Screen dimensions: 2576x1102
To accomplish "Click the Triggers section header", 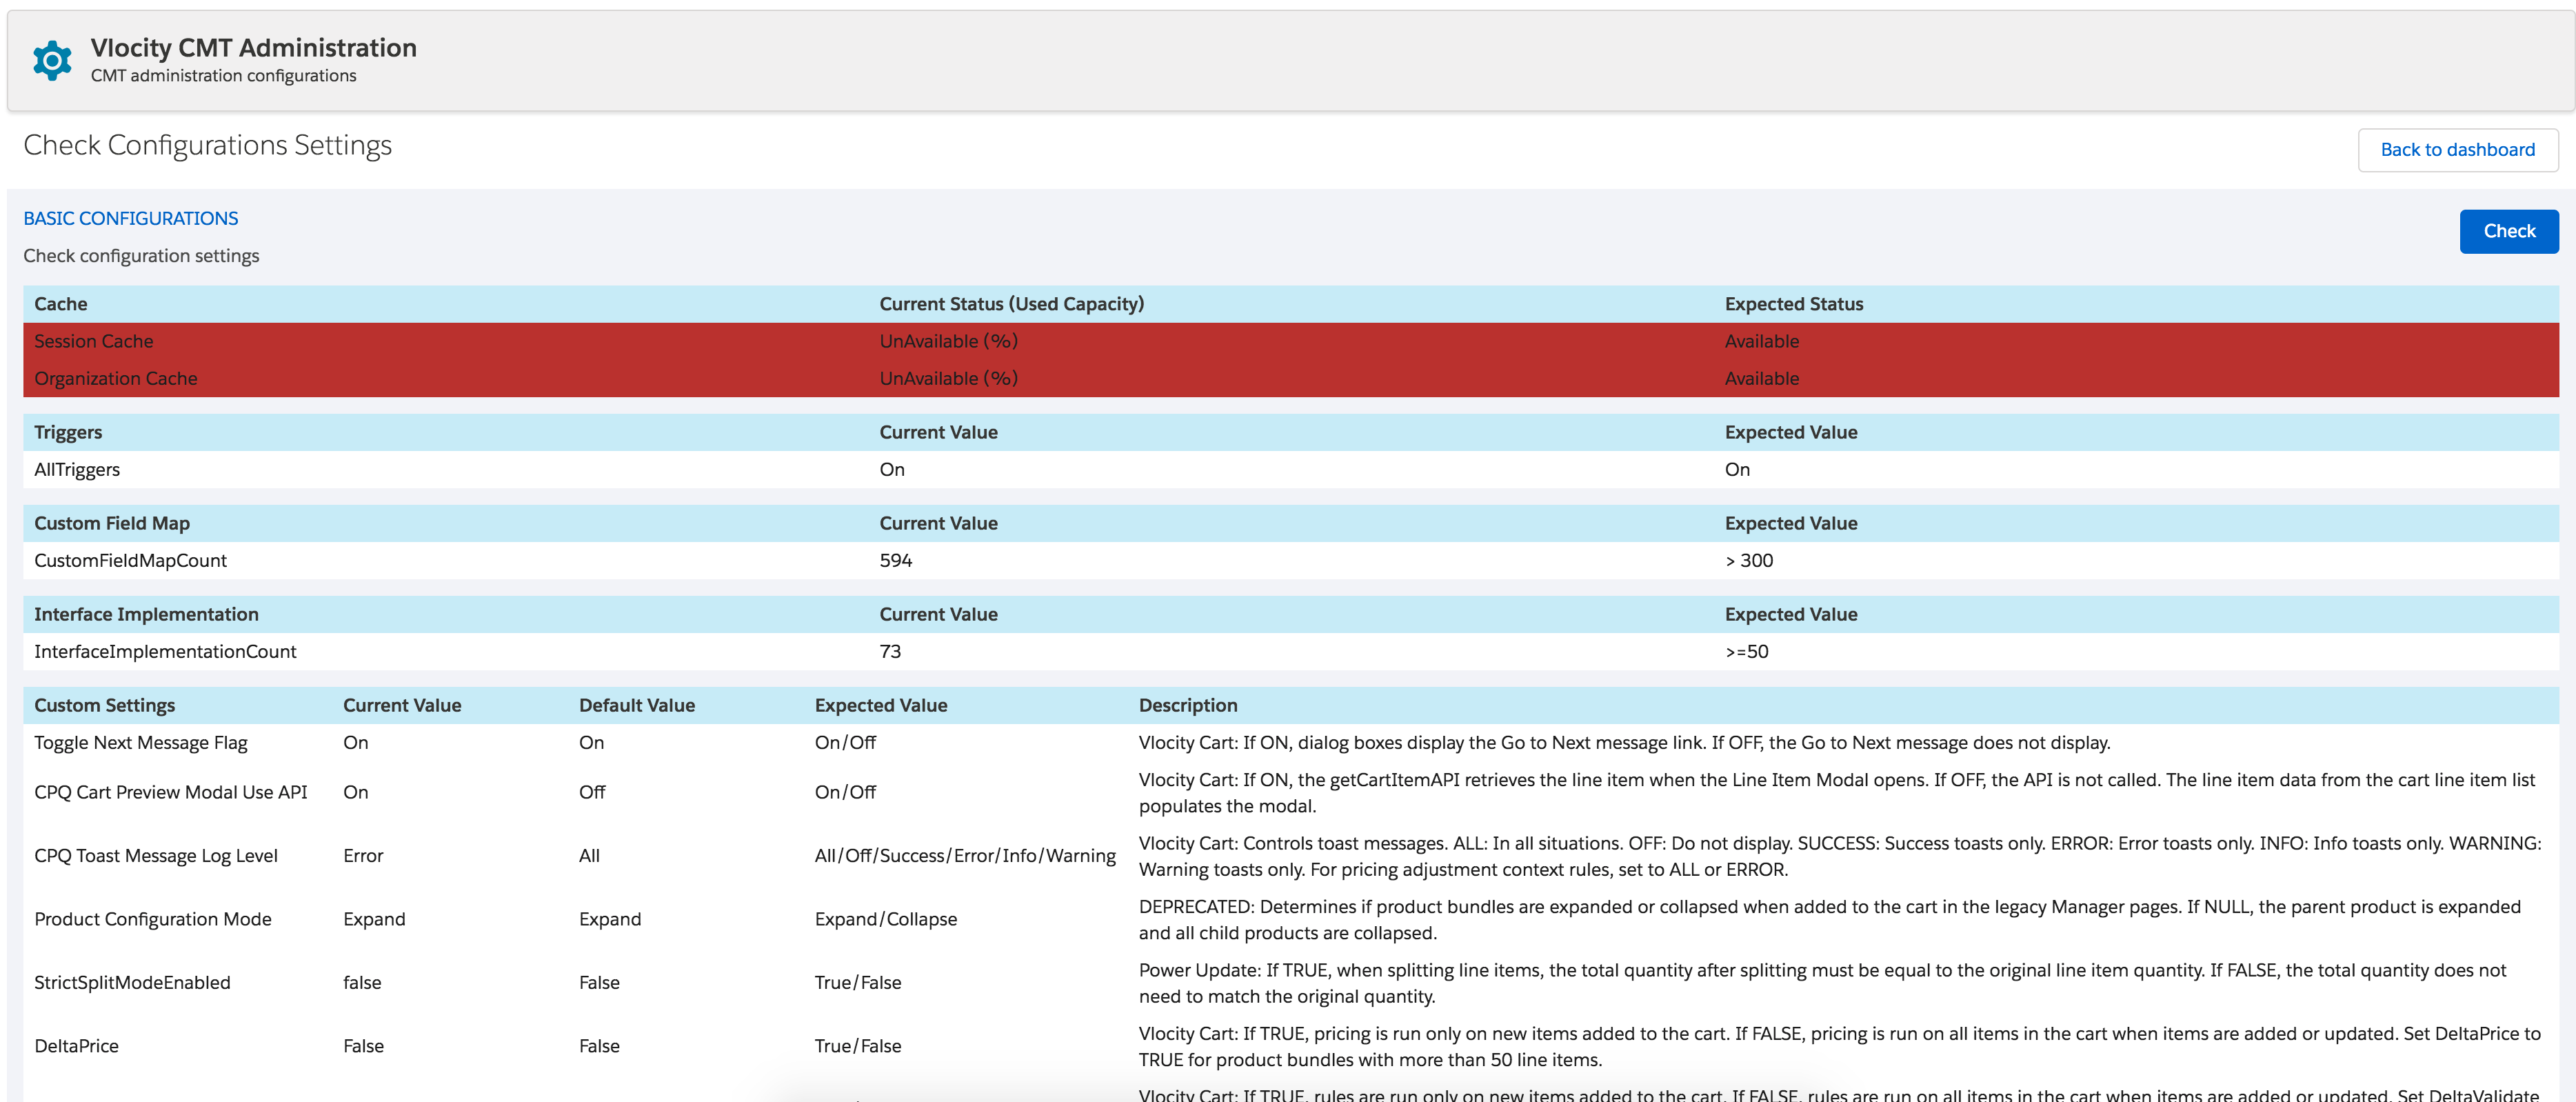I will click(68, 432).
